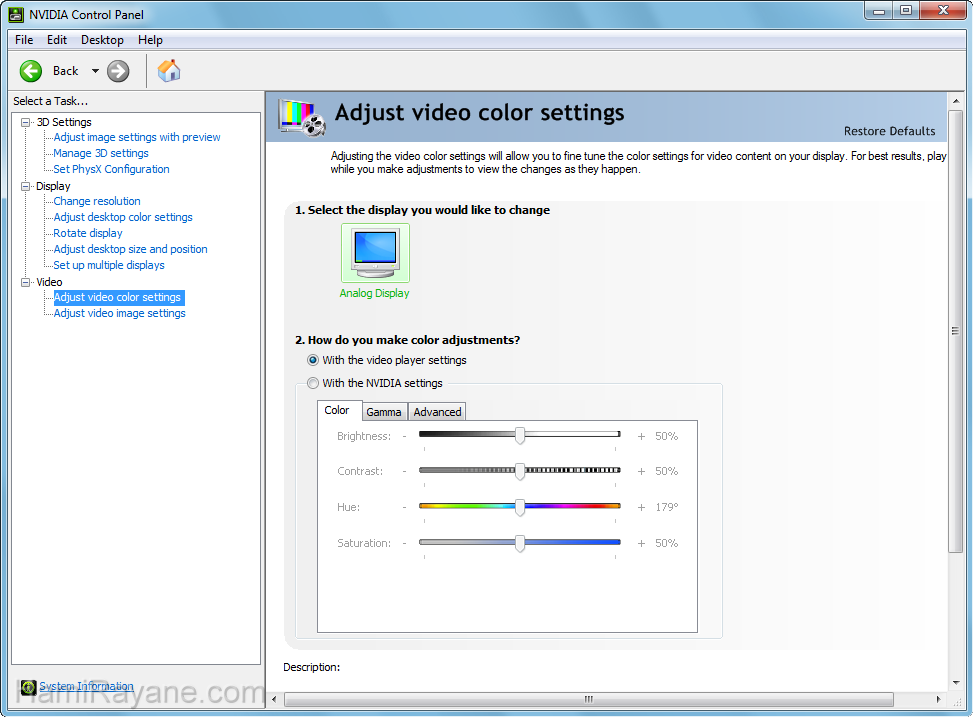The width and height of the screenshot is (973, 717).
Task: Open Set PhysX Configuration
Action: pyautogui.click(x=111, y=169)
